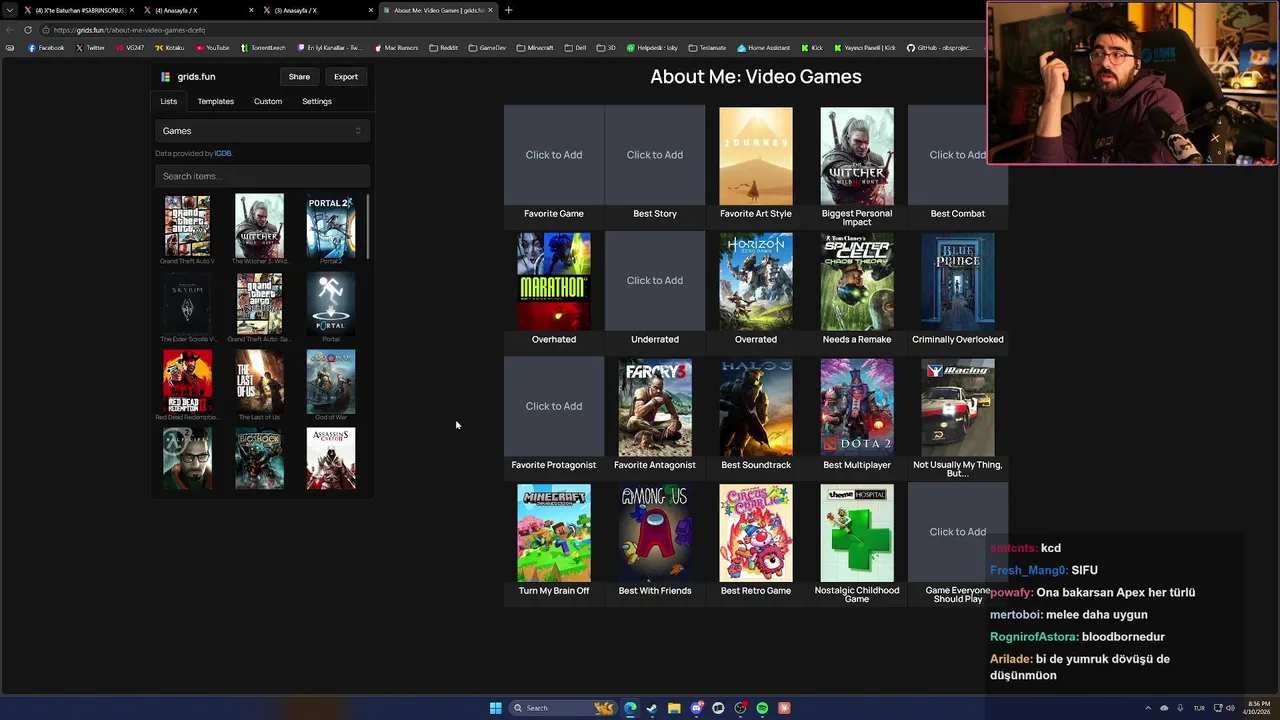Reload the page with refresh button
Screen dimensions: 1280x720
[x=28, y=30]
